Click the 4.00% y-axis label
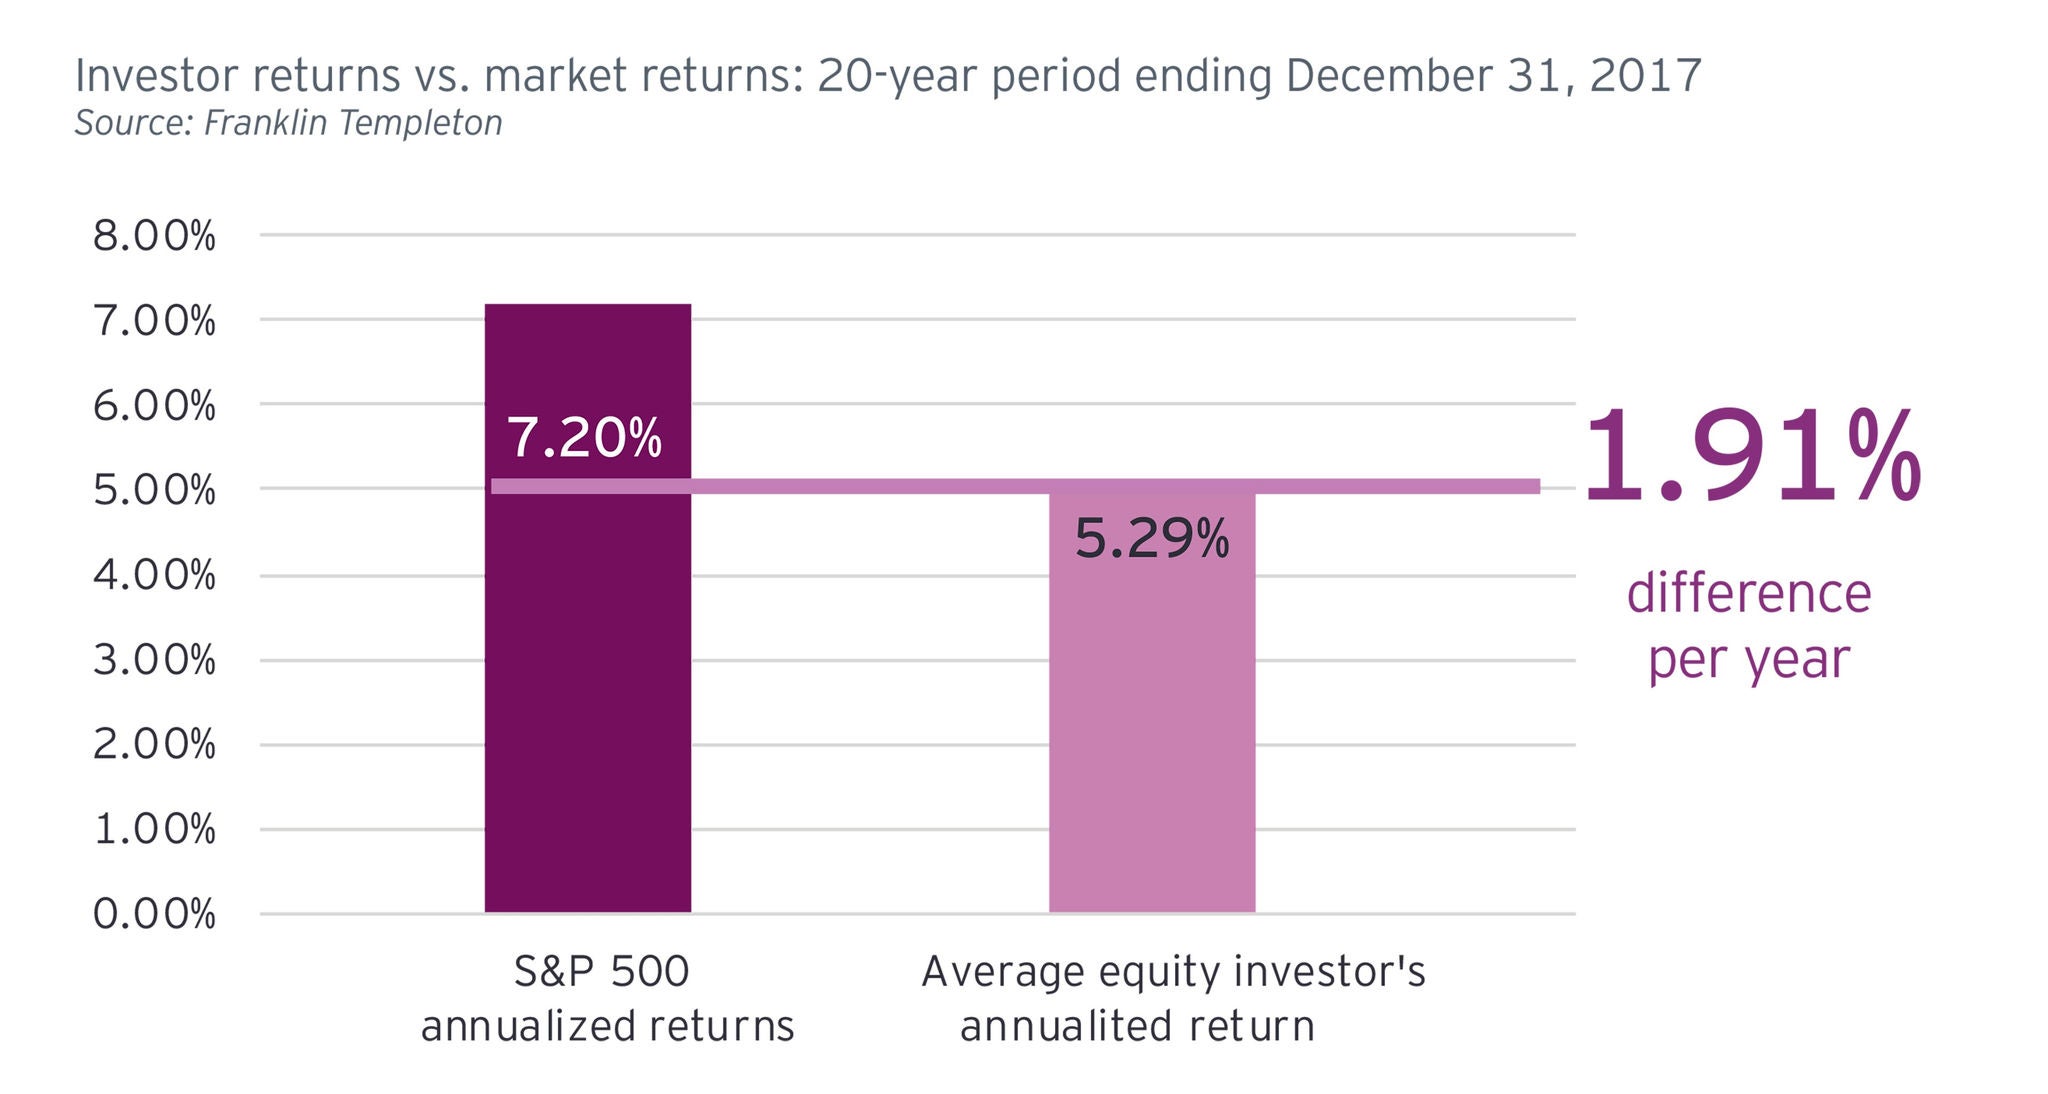Image resolution: width=2048 pixels, height=1094 pixels. click(154, 575)
